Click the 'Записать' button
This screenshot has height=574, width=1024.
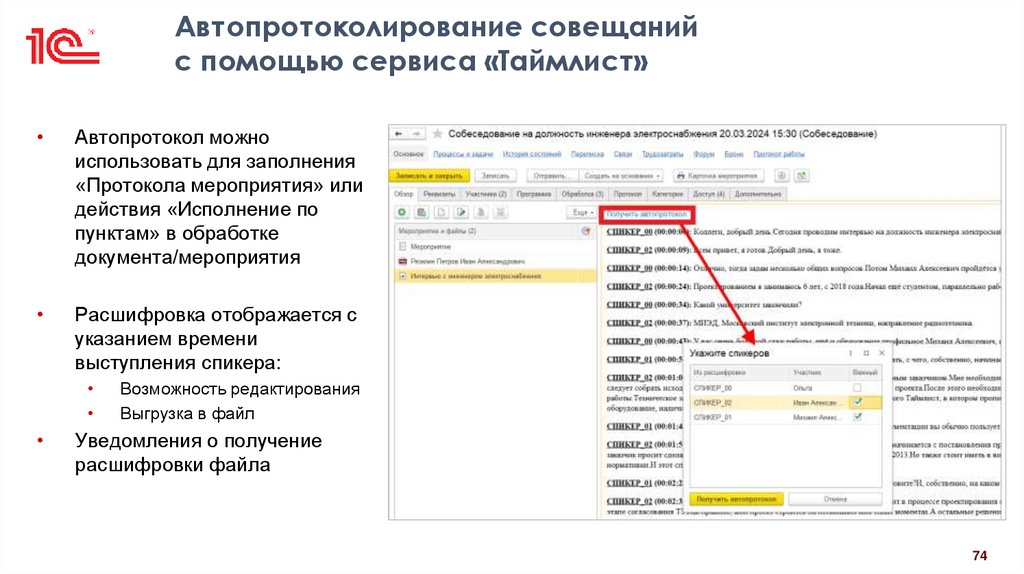495,176
